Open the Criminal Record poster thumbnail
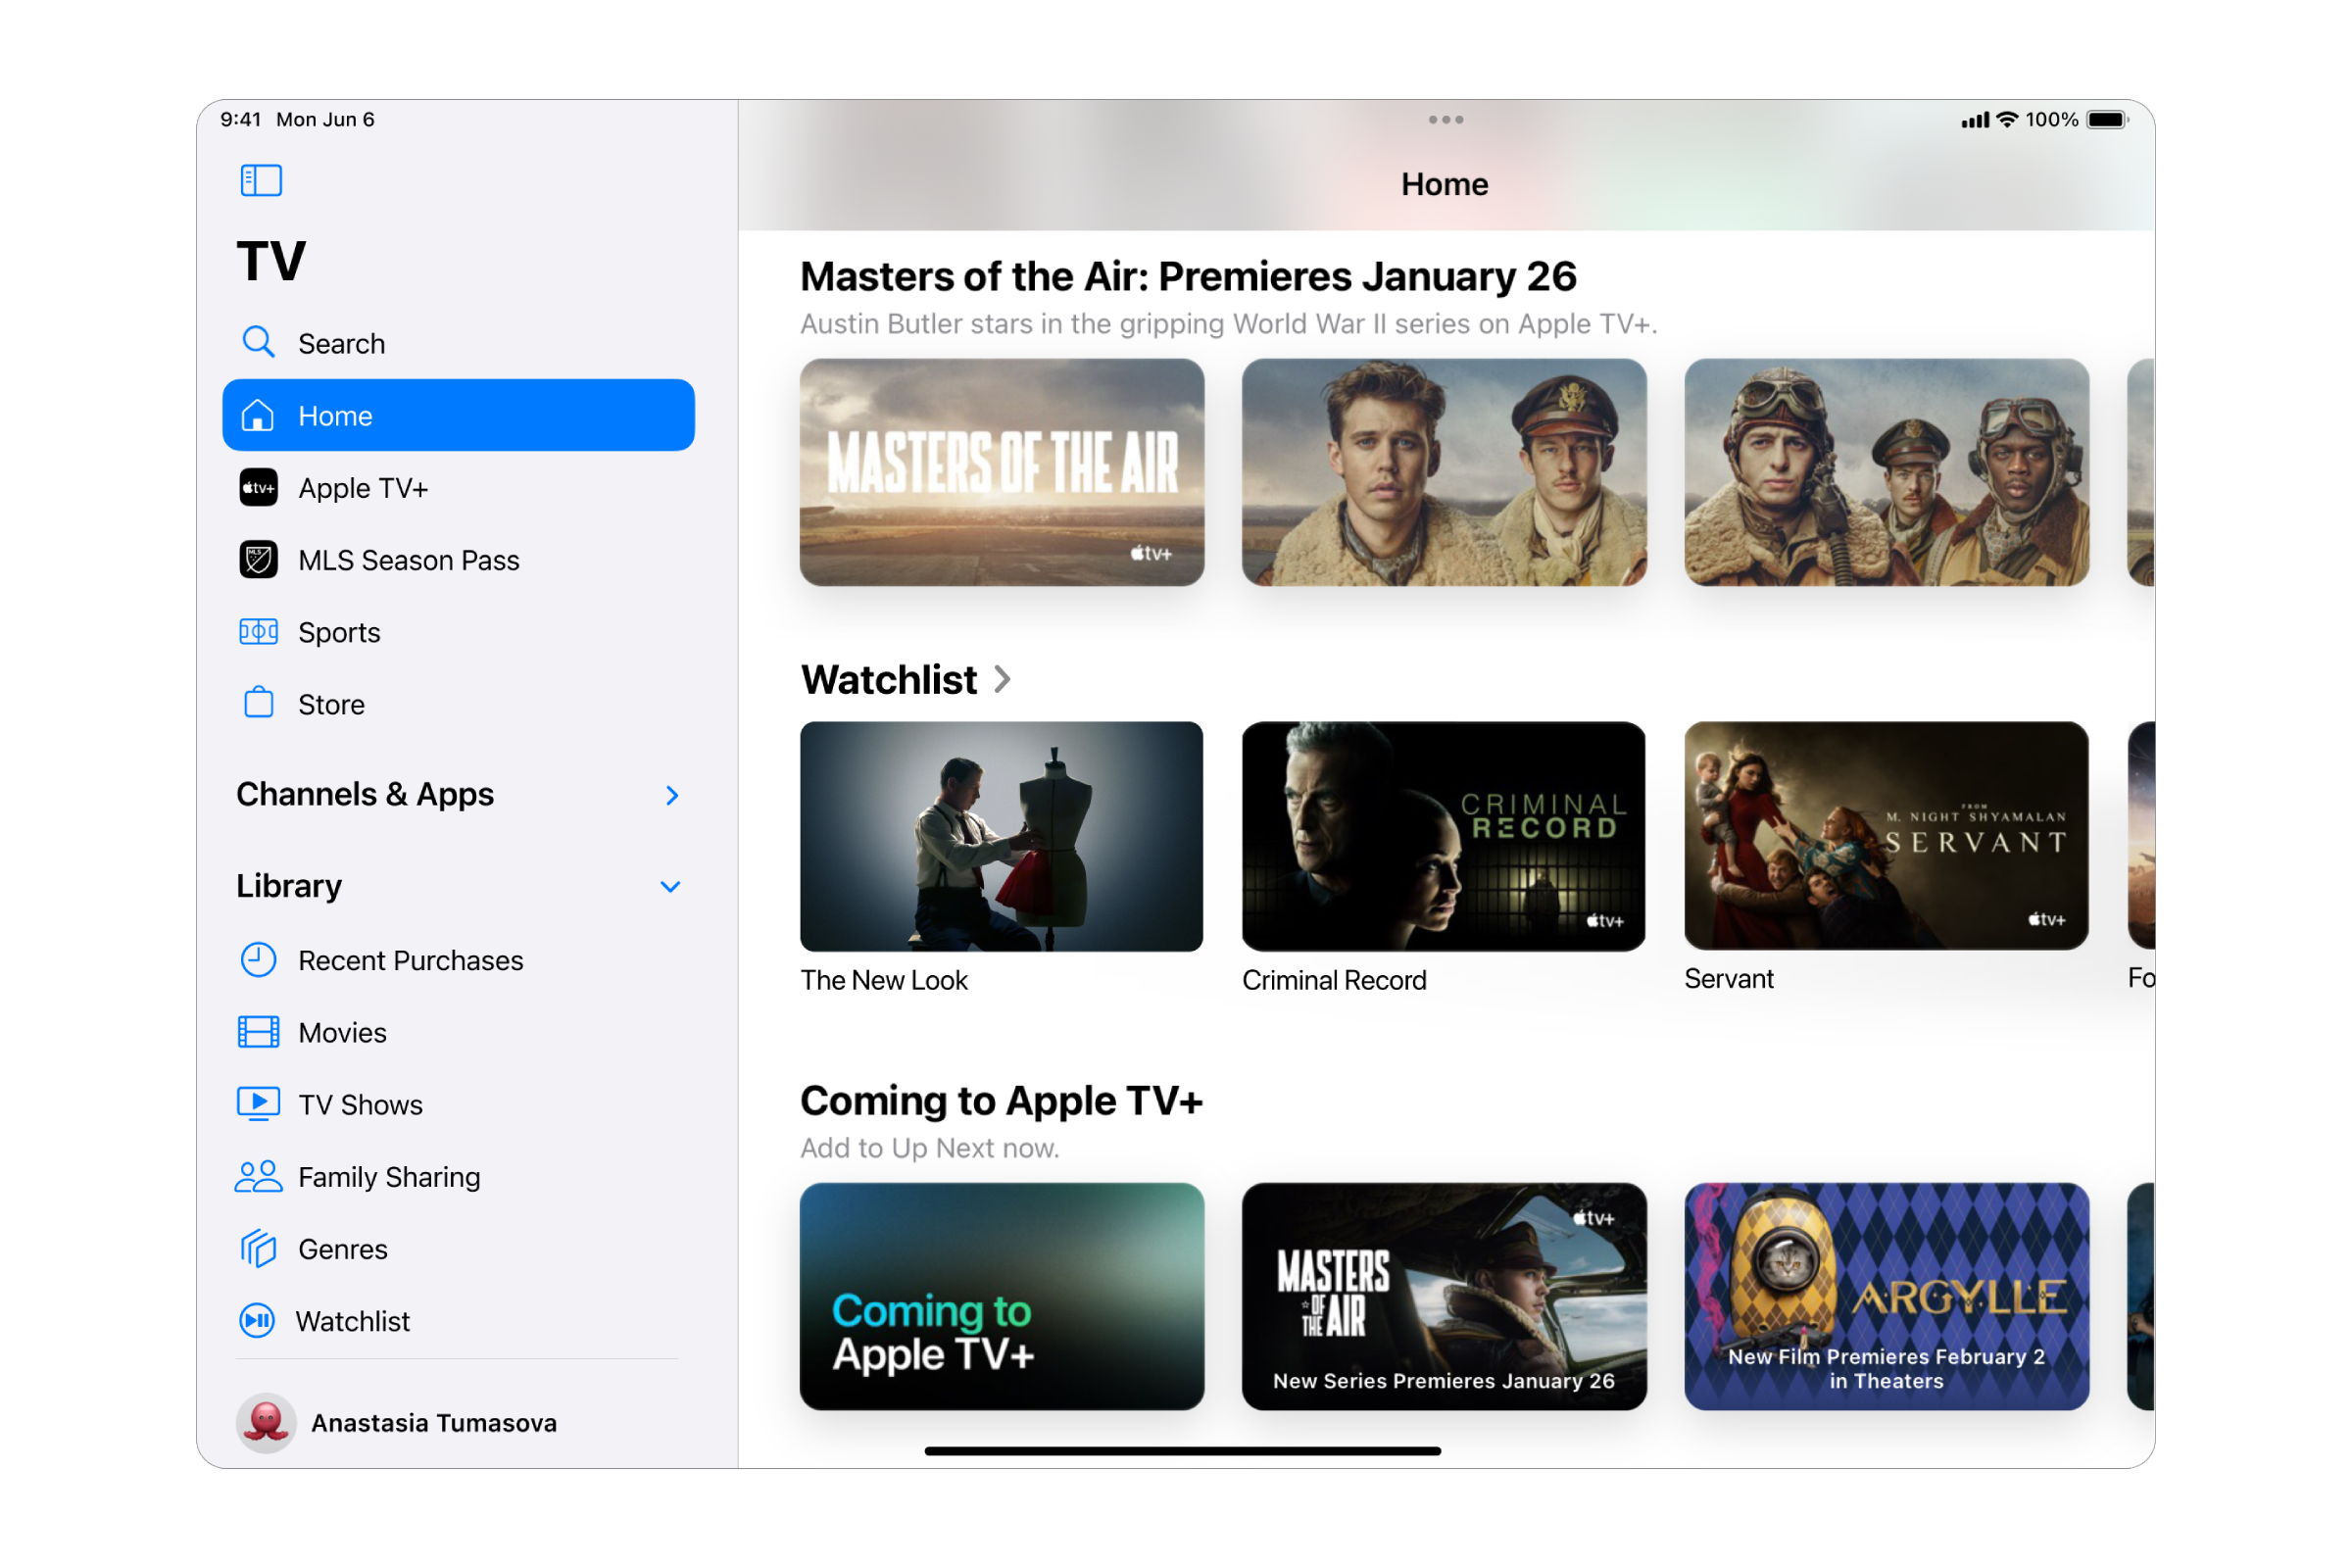2352x1568 pixels. (x=1444, y=836)
